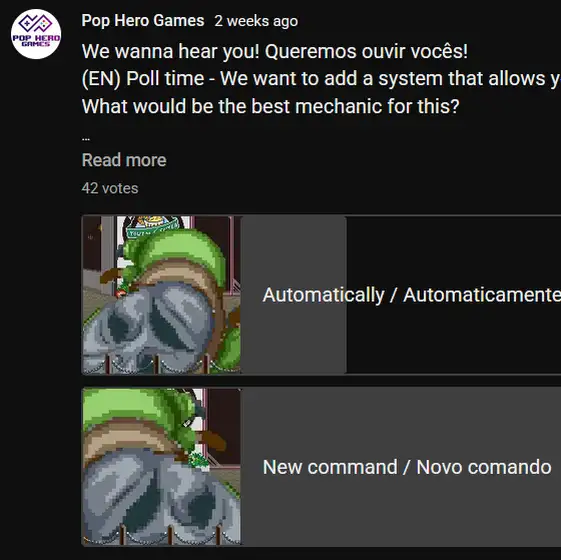
Task: Vote for Automatically / Automaticamente option
Action: click(x=321, y=294)
